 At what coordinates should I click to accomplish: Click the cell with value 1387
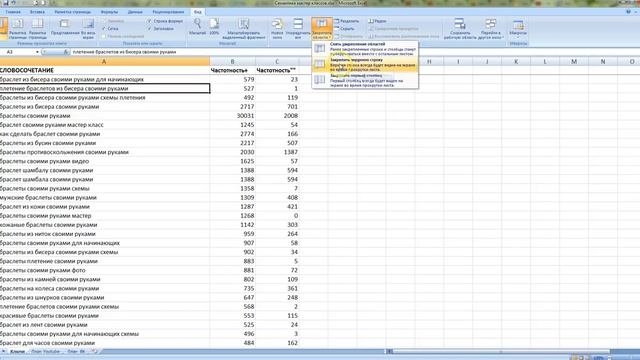click(277, 152)
